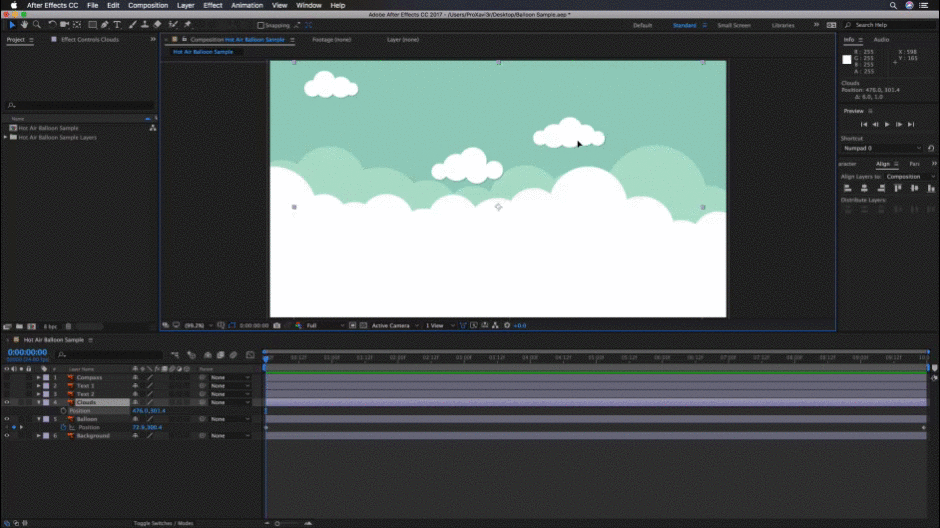Screen dimensions: 940x528
Task: Show the Compass layer via eye switch
Action: (7, 378)
